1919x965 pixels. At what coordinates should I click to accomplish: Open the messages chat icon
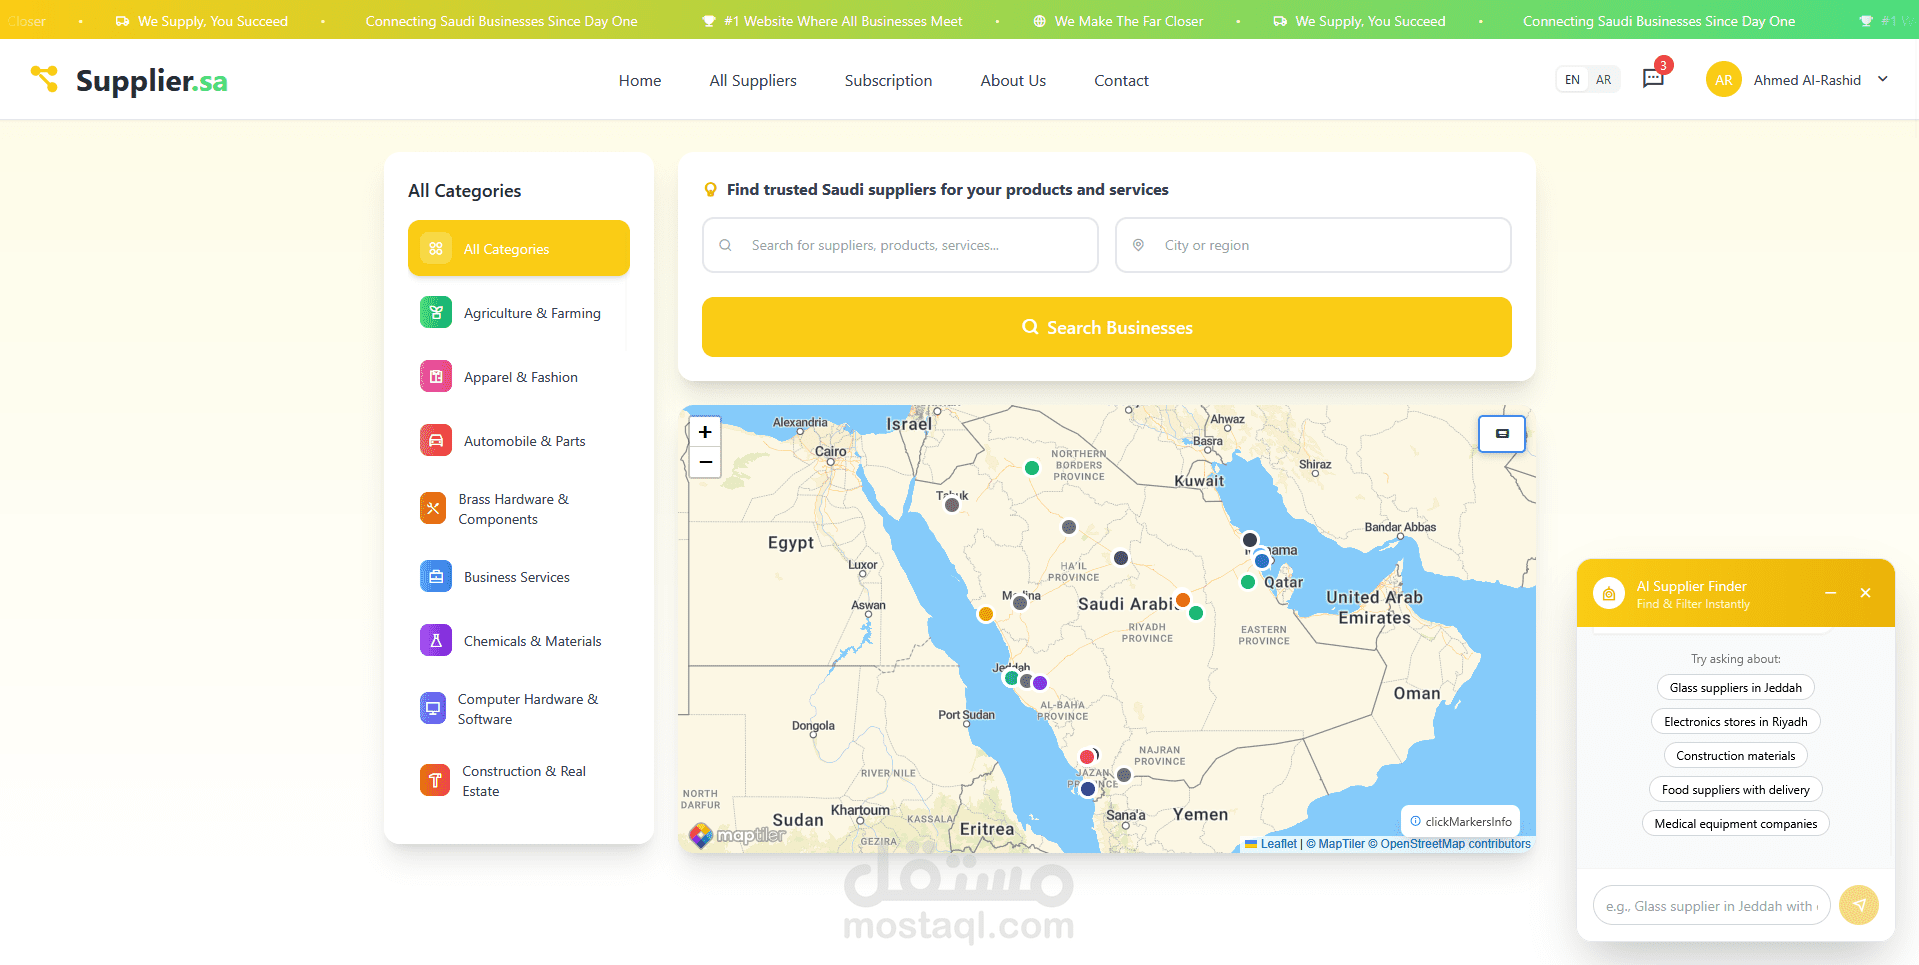[x=1653, y=78]
